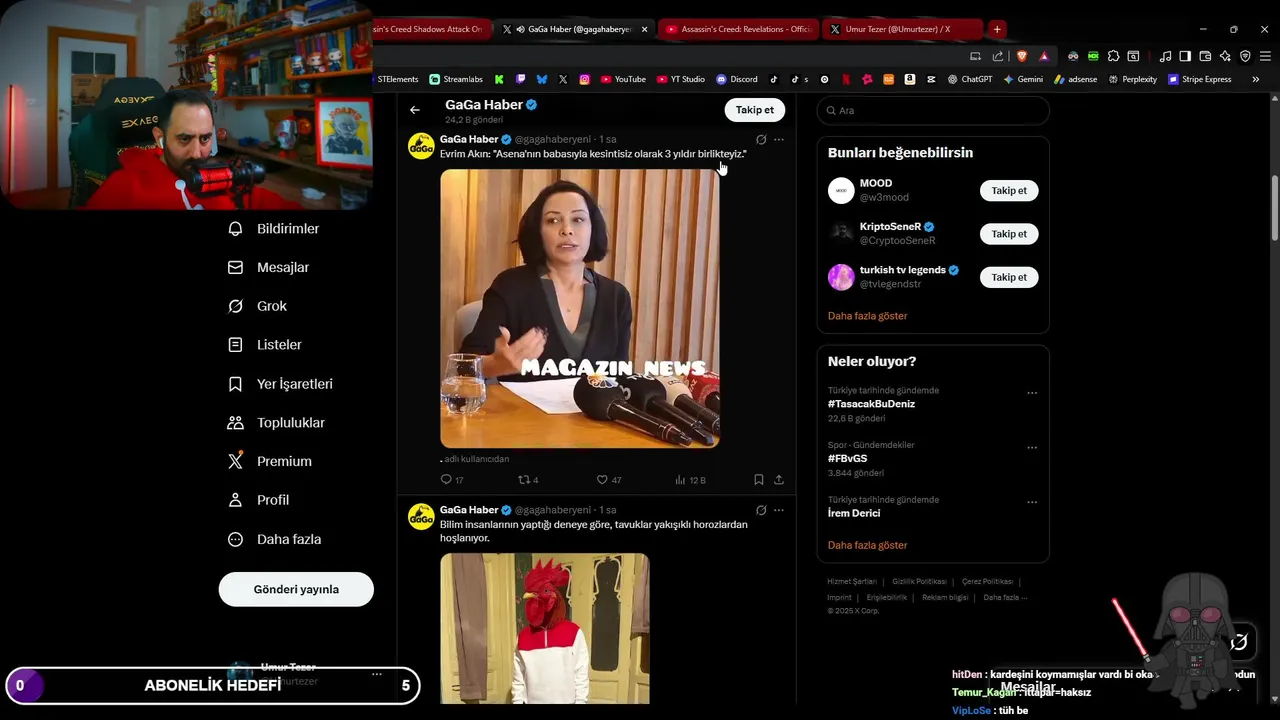Open more options on the Evrim Akın post
This screenshot has height=720, width=1280.
(x=779, y=140)
